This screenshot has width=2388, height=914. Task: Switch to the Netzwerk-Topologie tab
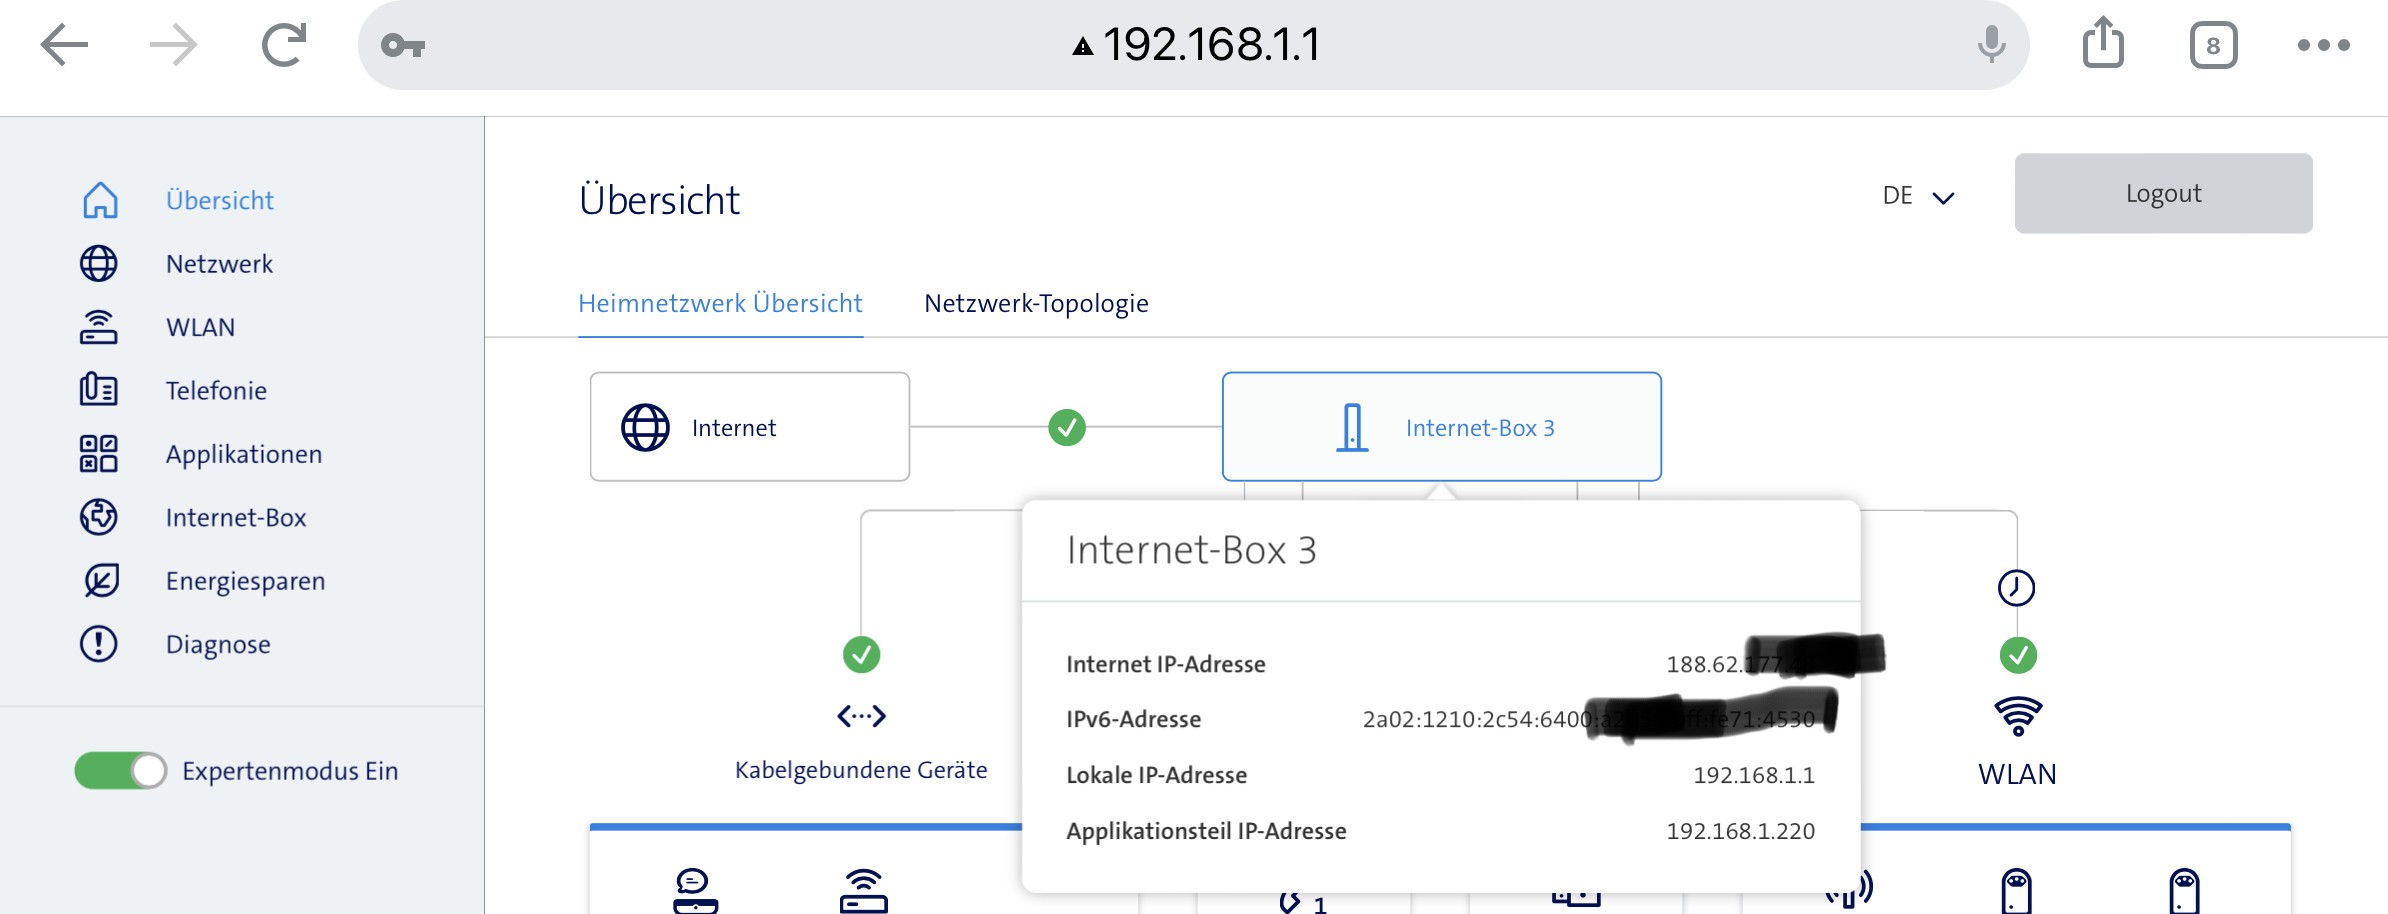click(1036, 304)
